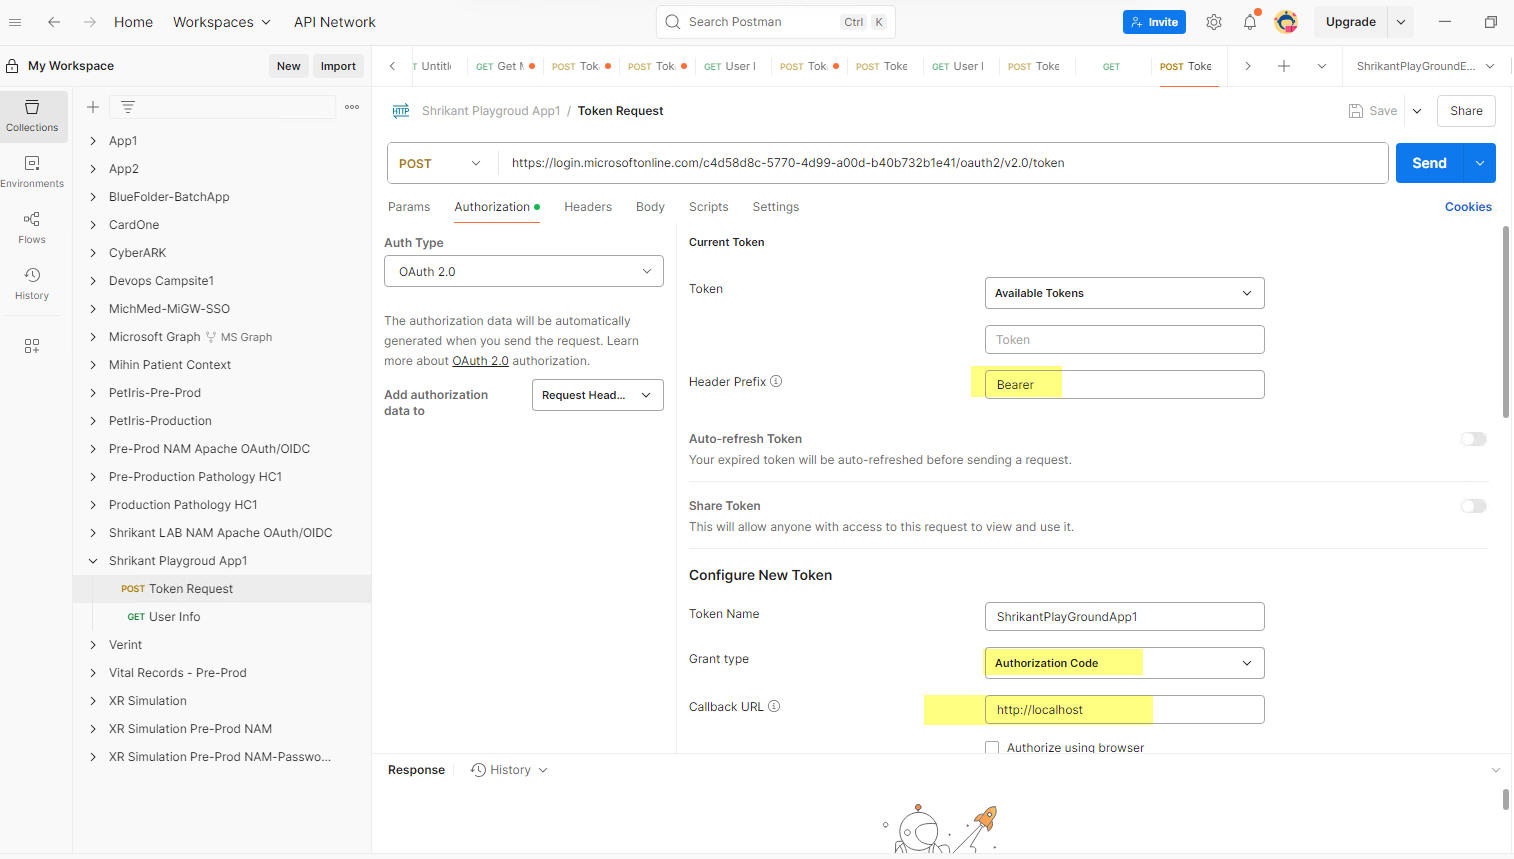
Task: Open Request Headers data dropdown
Action: tap(598, 395)
